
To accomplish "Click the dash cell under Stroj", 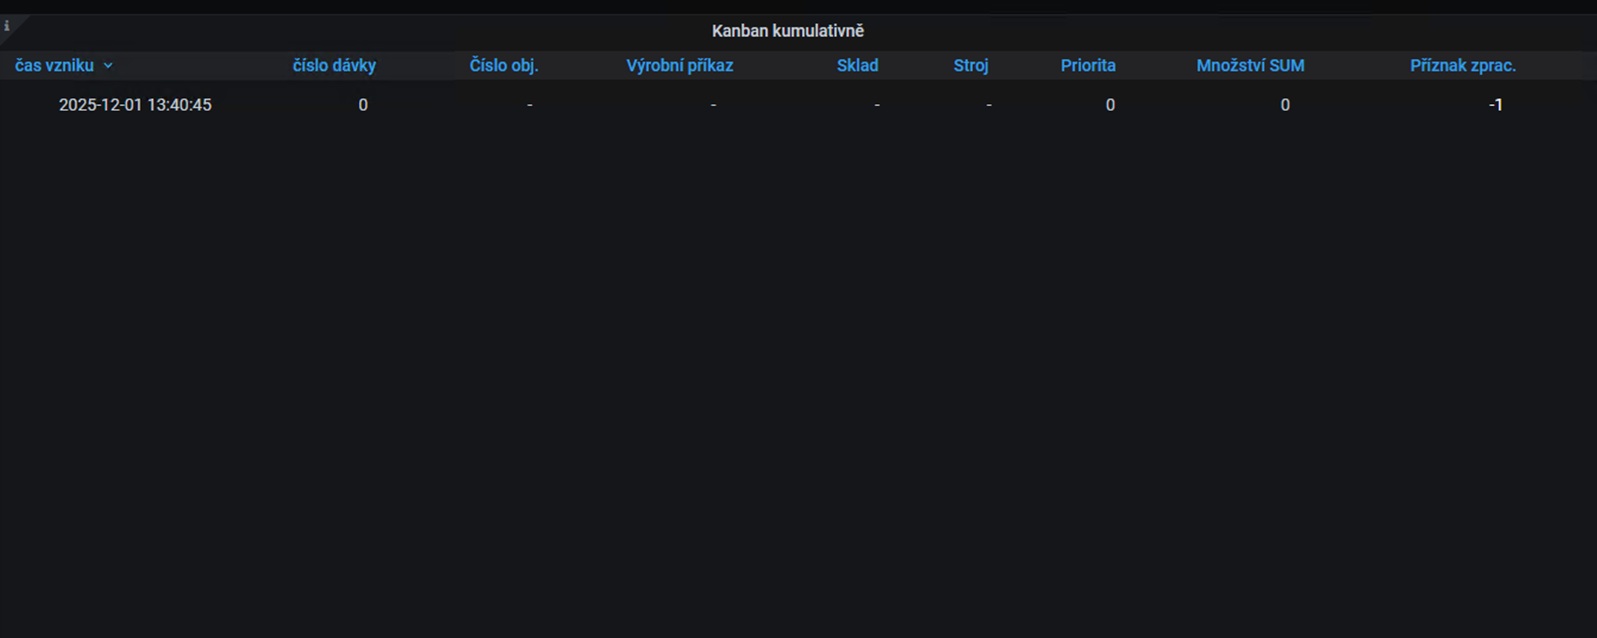I will click(989, 105).
